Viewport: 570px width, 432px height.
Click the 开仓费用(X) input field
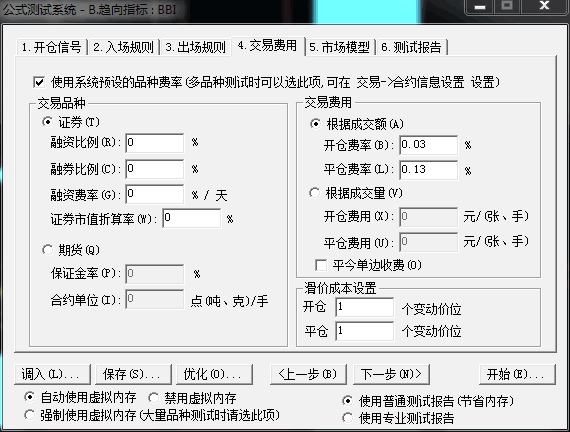pos(429,217)
